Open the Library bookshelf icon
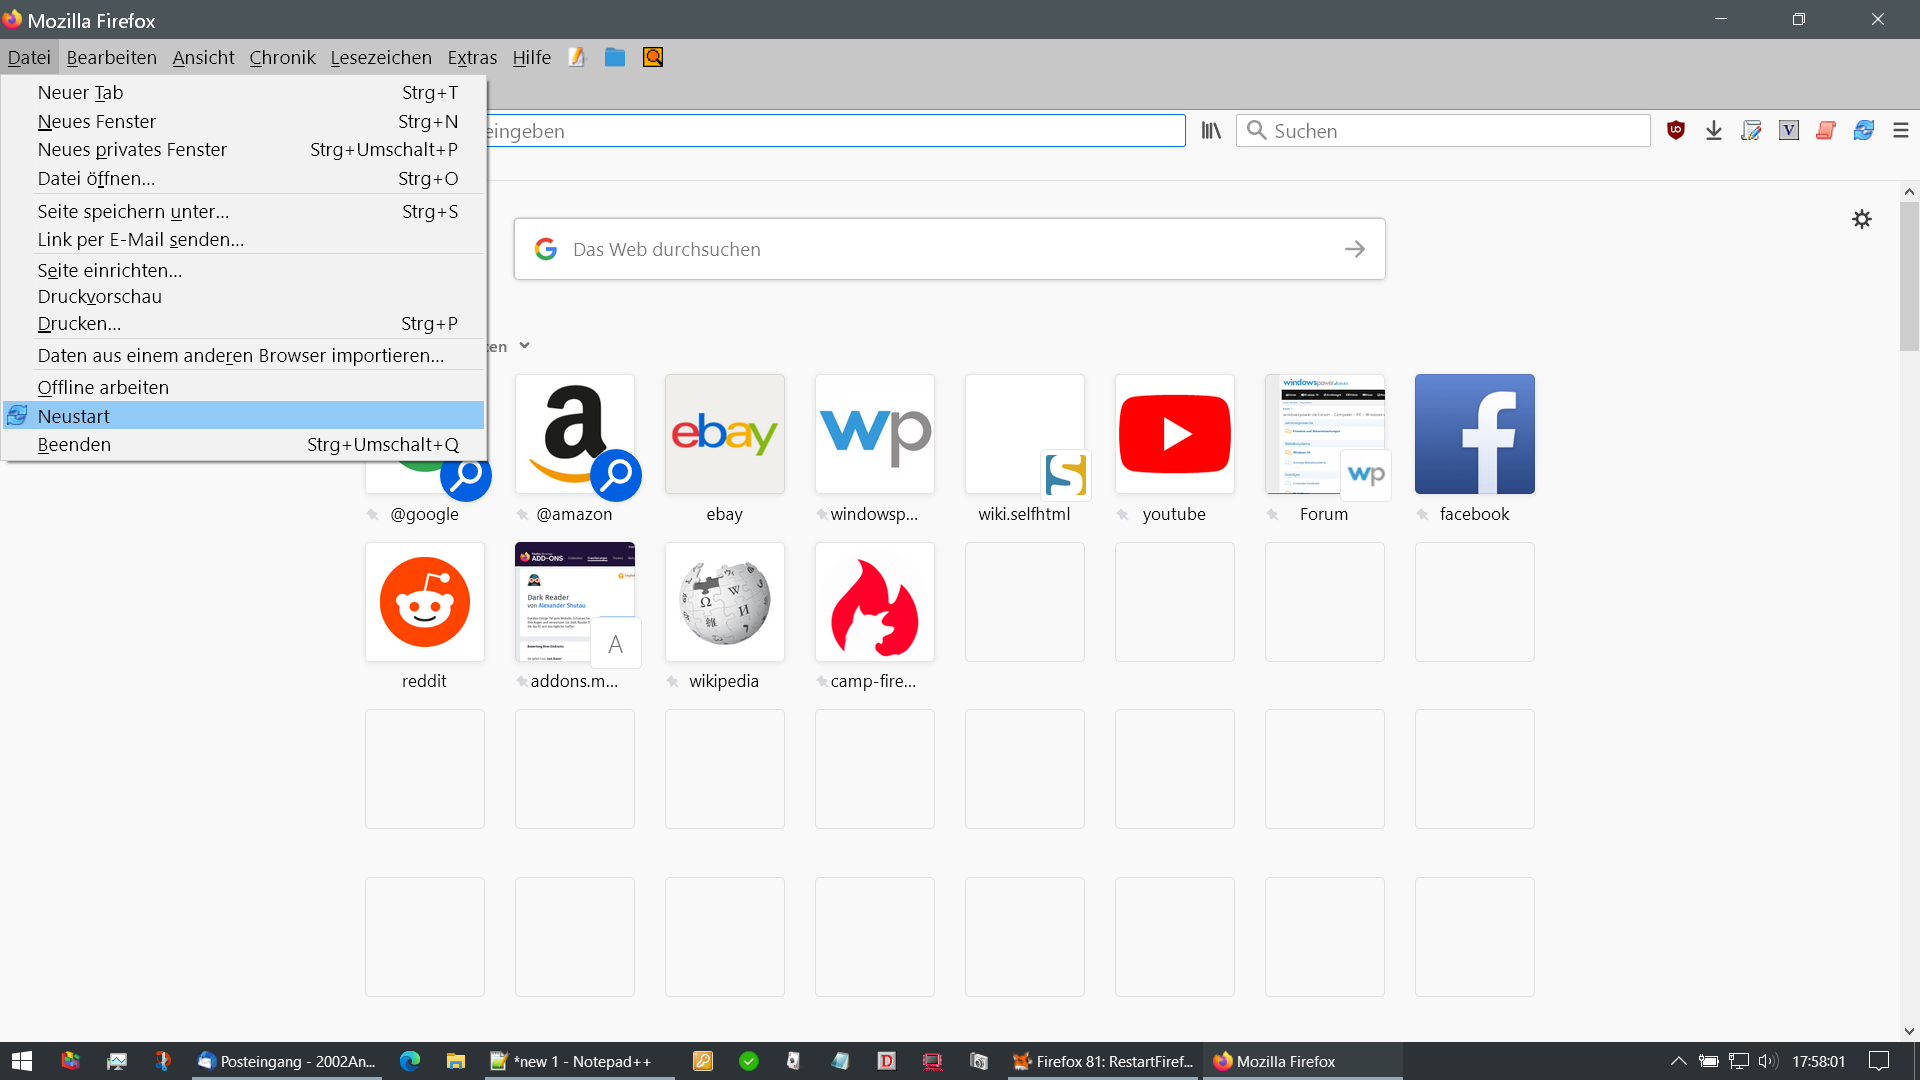Viewport: 1920px width, 1080px height. coord(1211,130)
